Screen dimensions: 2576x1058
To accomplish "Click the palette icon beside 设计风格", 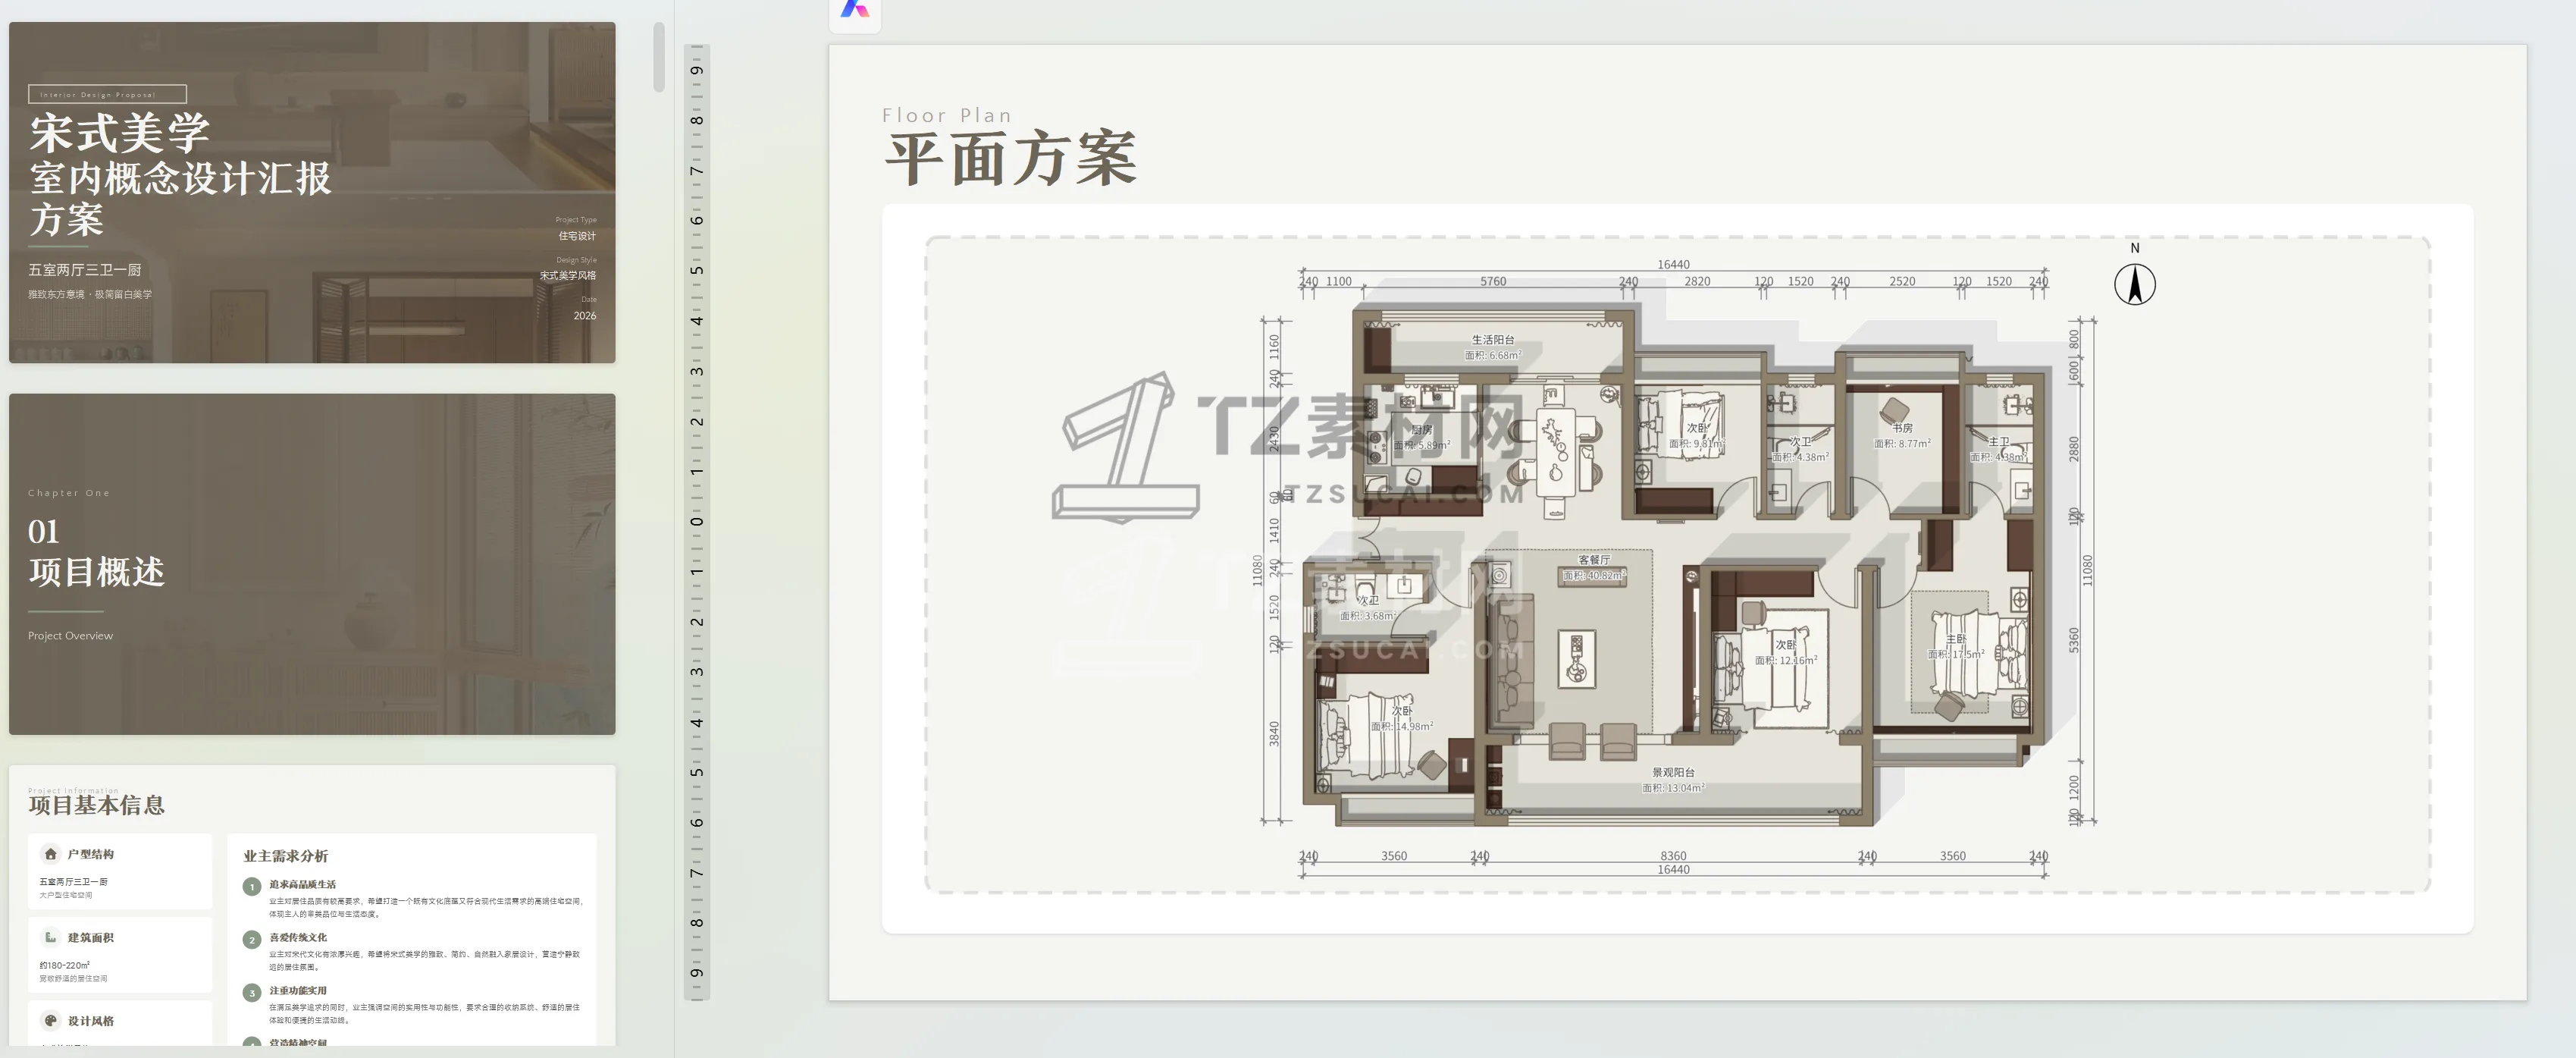I will tap(50, 1020).
